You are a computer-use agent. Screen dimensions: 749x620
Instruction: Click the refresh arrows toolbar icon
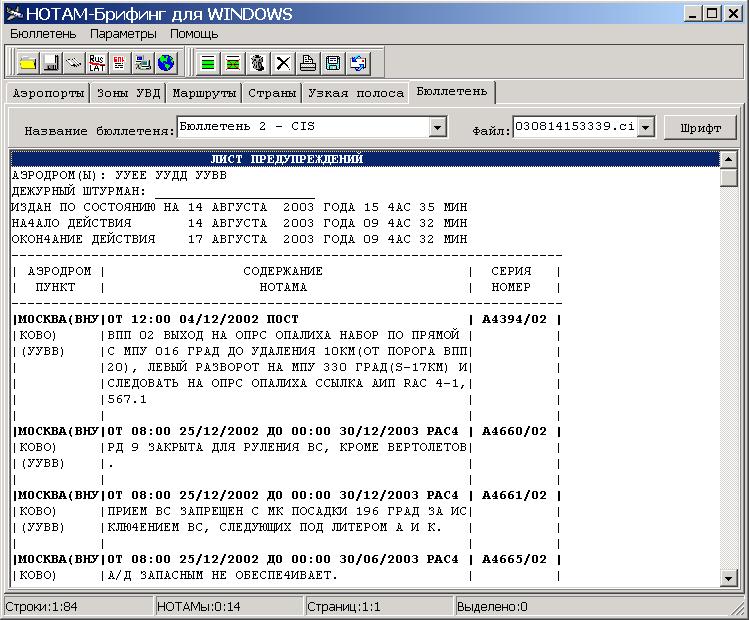click(x=357, y=63)
